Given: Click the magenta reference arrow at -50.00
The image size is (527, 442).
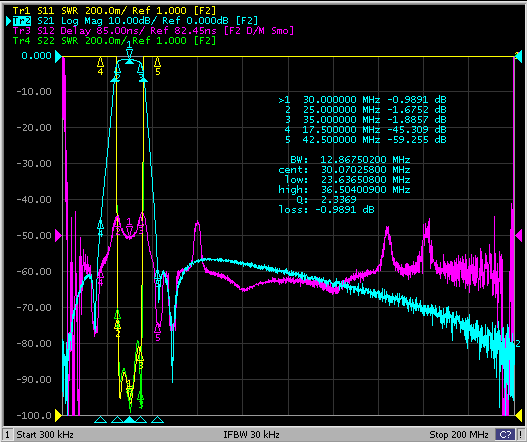Looking at the screenshot, I should pos(58,235).
